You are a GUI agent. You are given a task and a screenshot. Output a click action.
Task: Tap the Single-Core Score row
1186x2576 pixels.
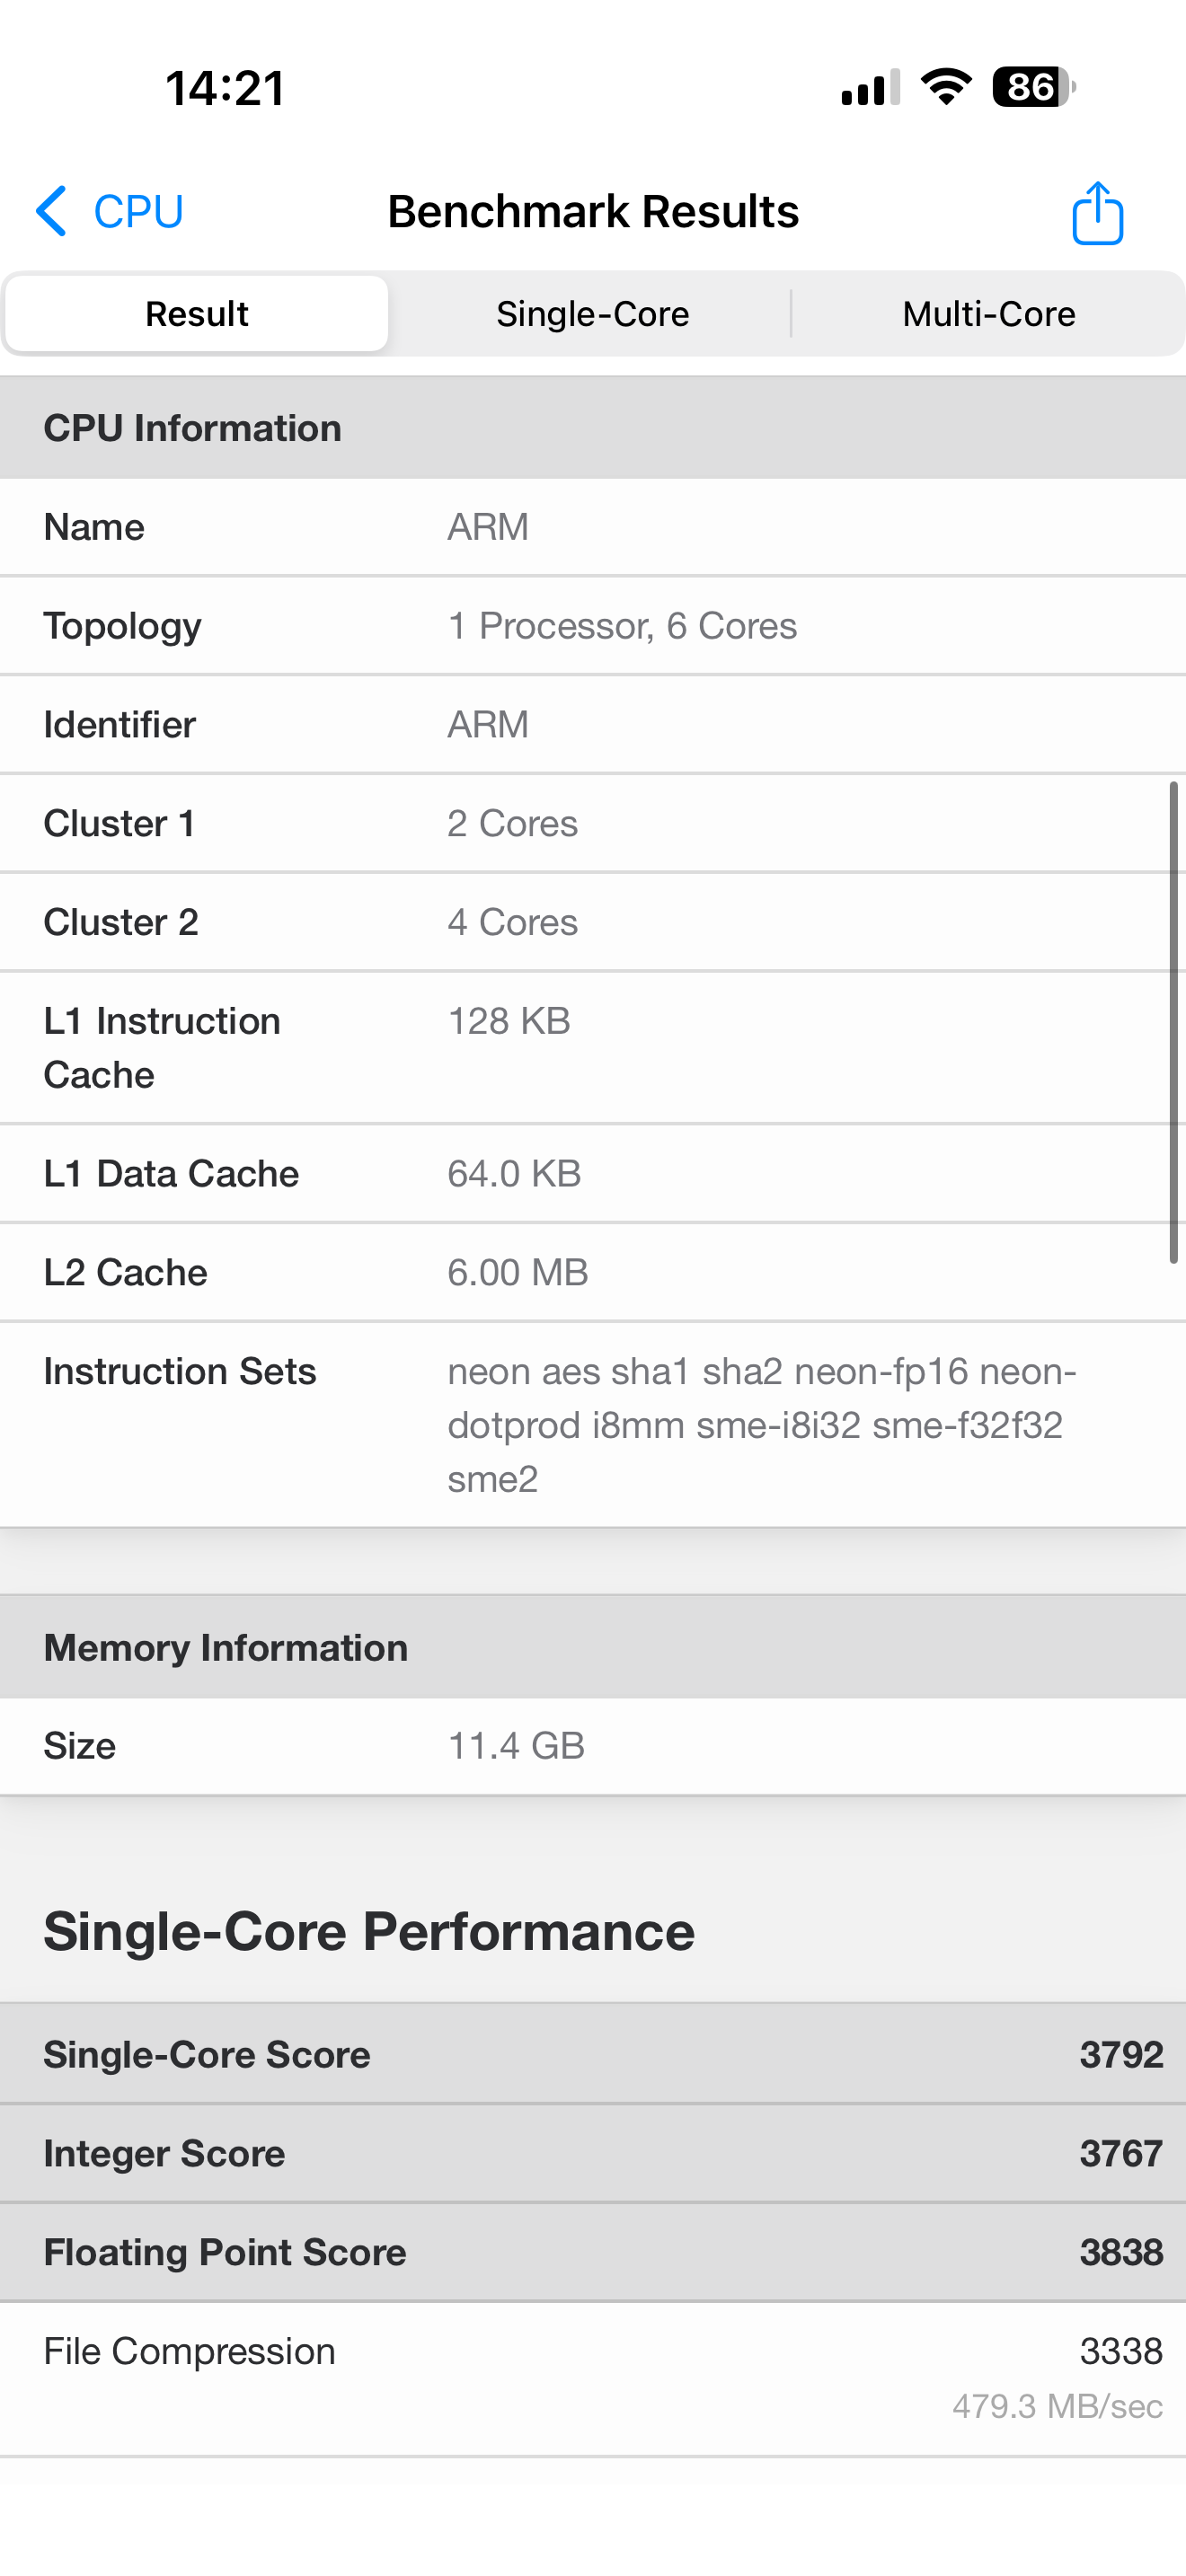(593, 2054)
